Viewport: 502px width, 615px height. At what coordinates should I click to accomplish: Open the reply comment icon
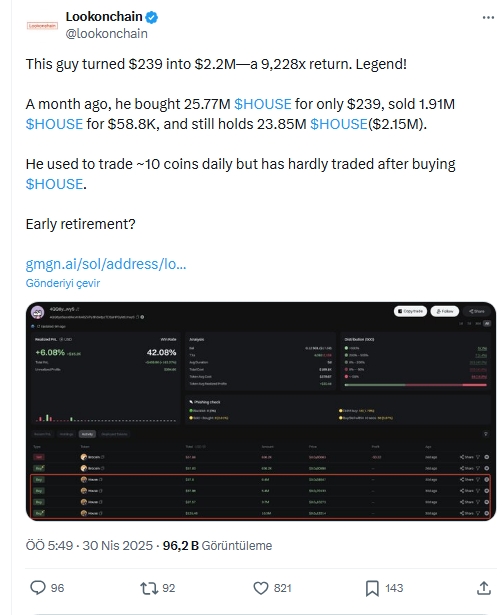click(x=38, y=588)
